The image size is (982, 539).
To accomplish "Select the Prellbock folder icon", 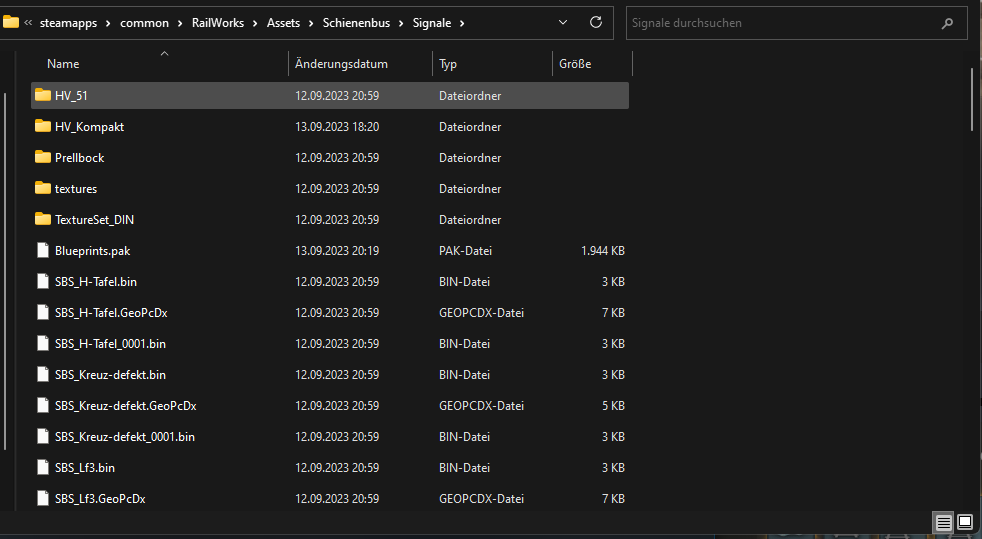I will tap(42, 158).
